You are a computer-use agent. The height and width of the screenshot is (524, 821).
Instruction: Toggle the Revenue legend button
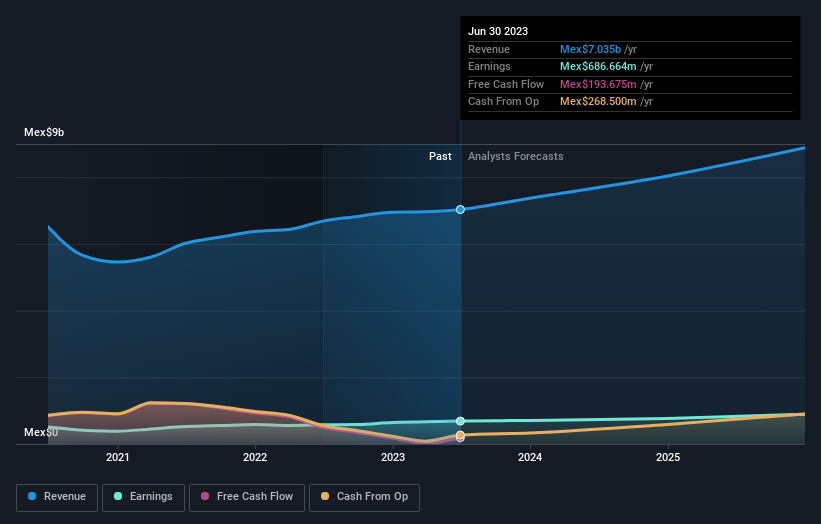(x=57, y=497)
